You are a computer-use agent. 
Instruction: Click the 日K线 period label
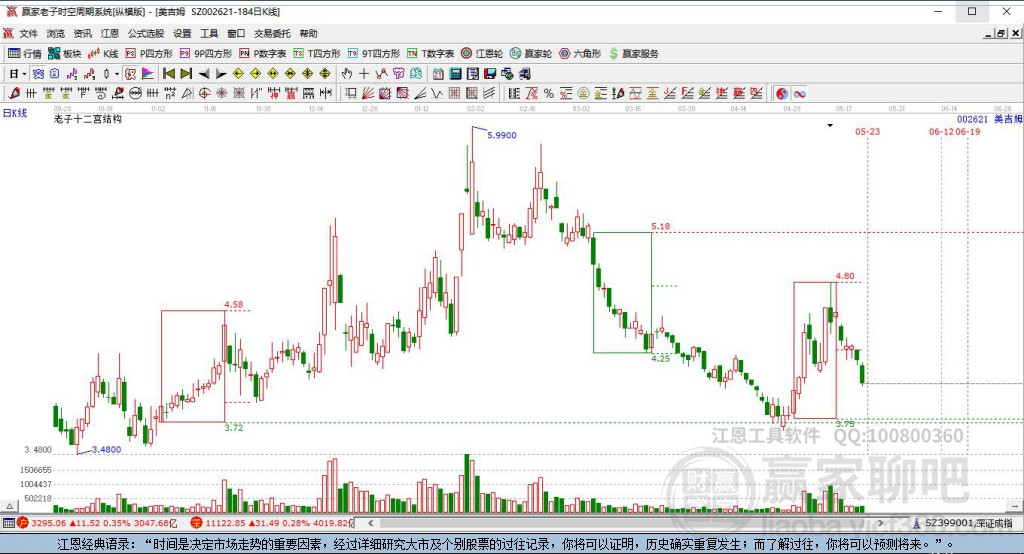click(x=15, y=113)
